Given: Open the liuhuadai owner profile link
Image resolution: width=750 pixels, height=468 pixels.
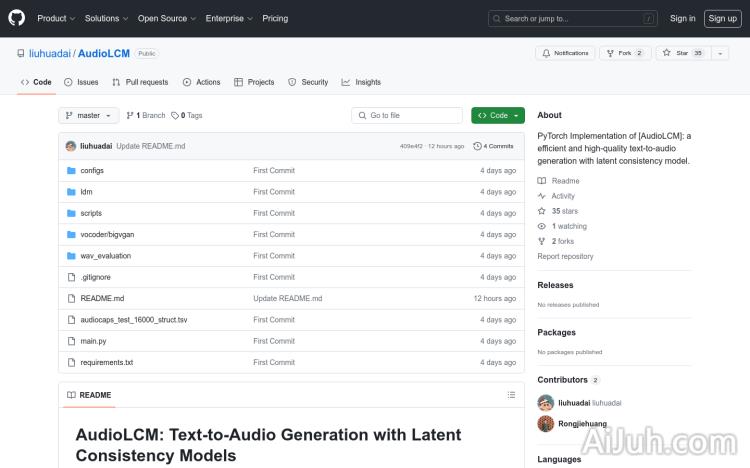Looking at the screenshot, I should [50, 53].
